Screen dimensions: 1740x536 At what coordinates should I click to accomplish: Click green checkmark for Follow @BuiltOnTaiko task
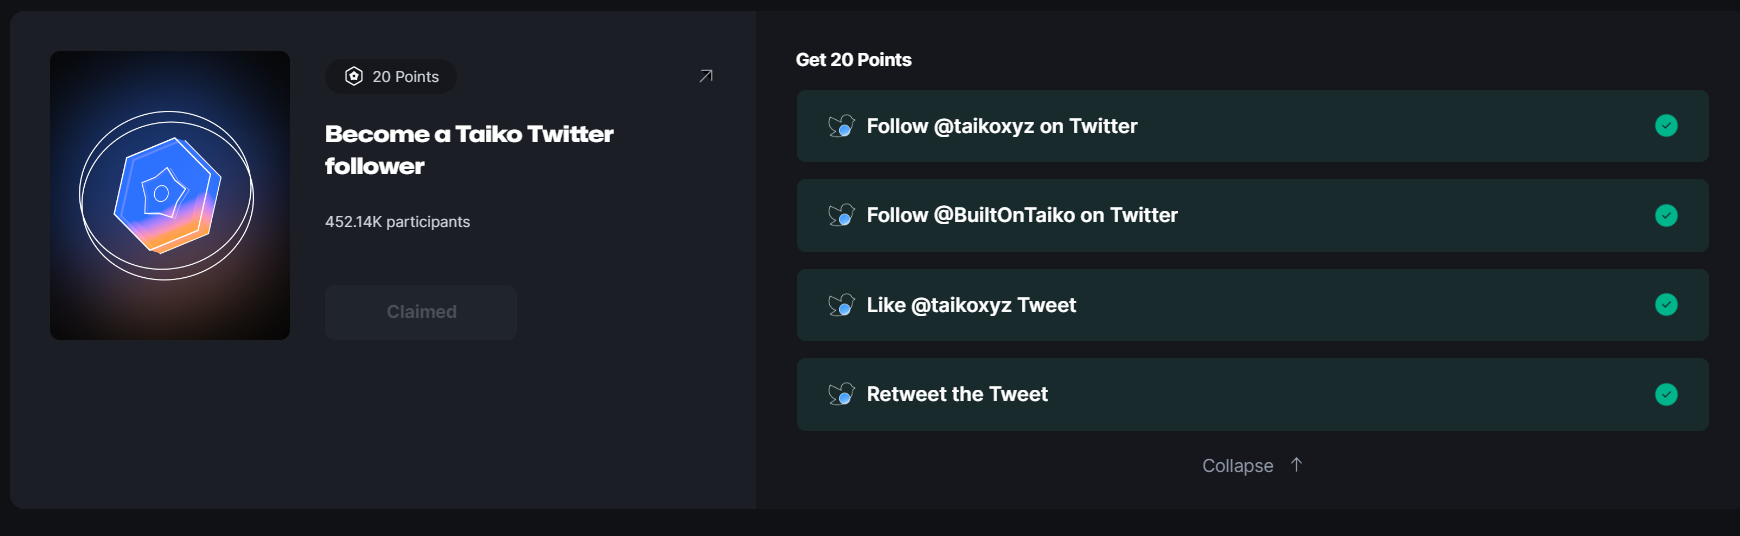pyautogui.click(x=1666, y=215)
